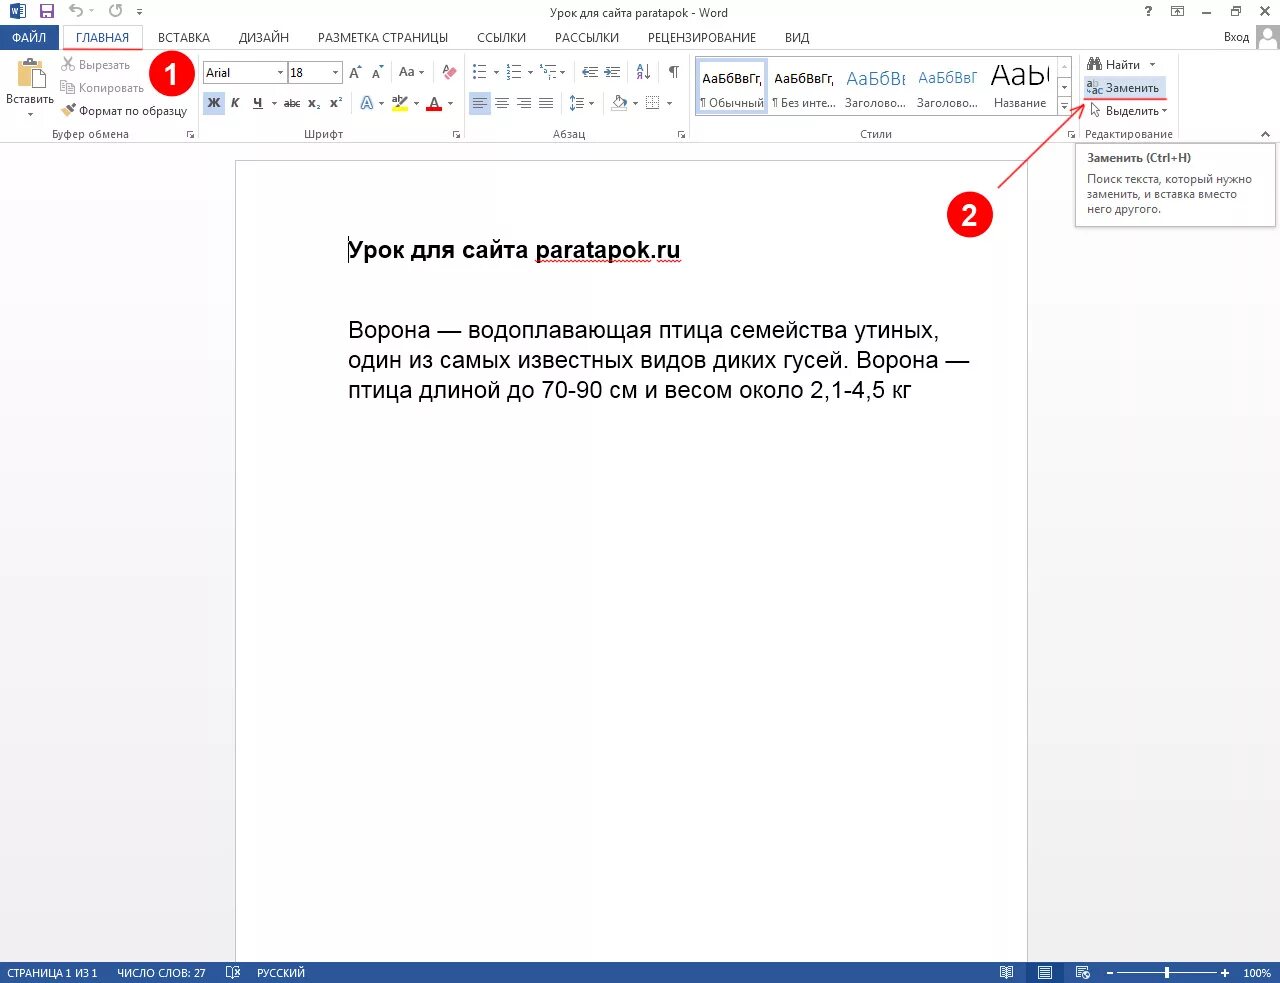Switch to web layout view icon
The image size is (1280, 983).
[1082, 973]
